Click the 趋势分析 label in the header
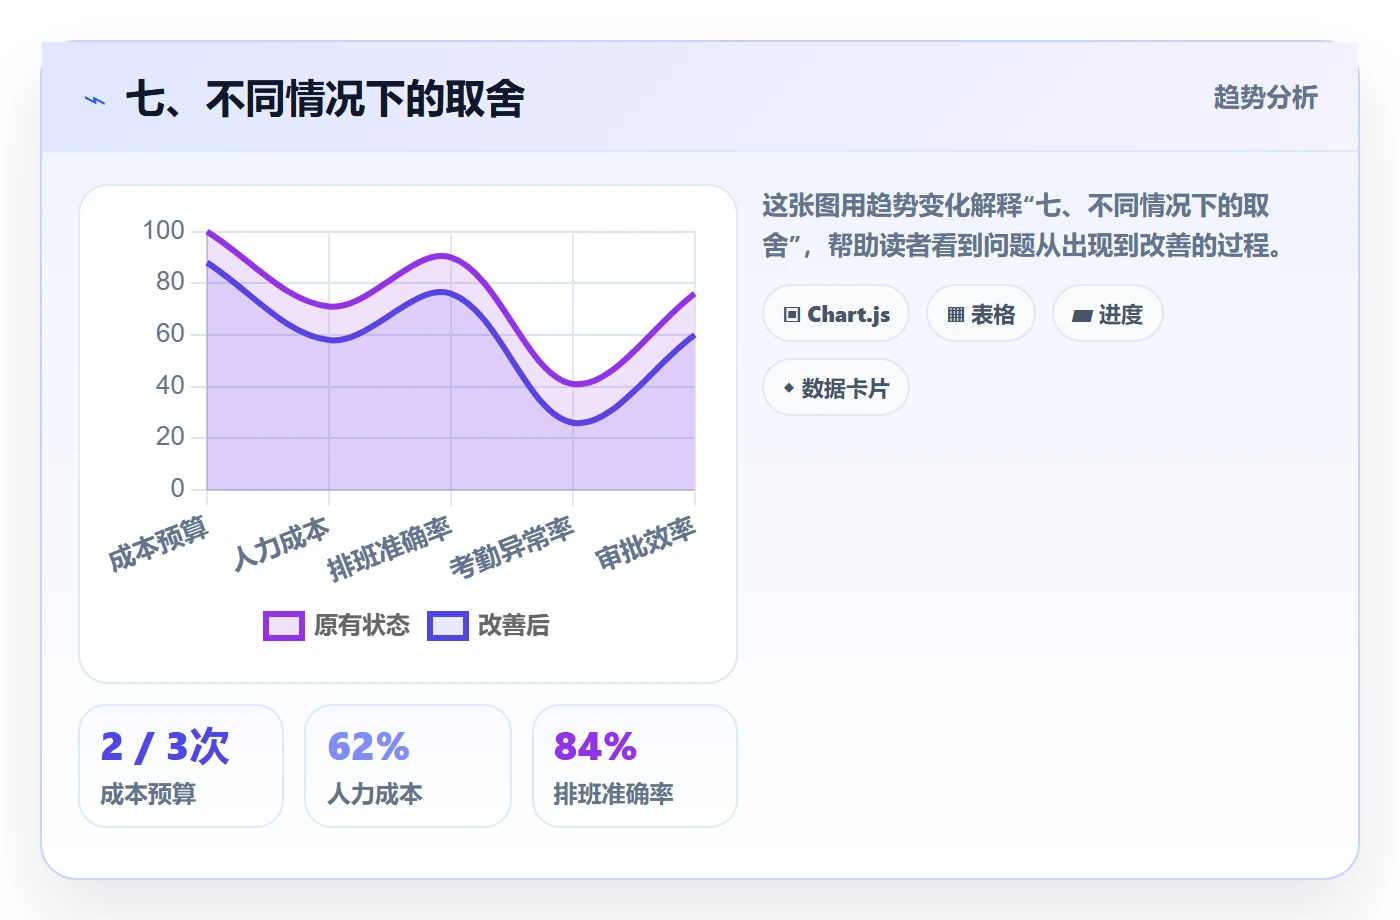Screen dimensions: 1400x920 click(1266, 97)
